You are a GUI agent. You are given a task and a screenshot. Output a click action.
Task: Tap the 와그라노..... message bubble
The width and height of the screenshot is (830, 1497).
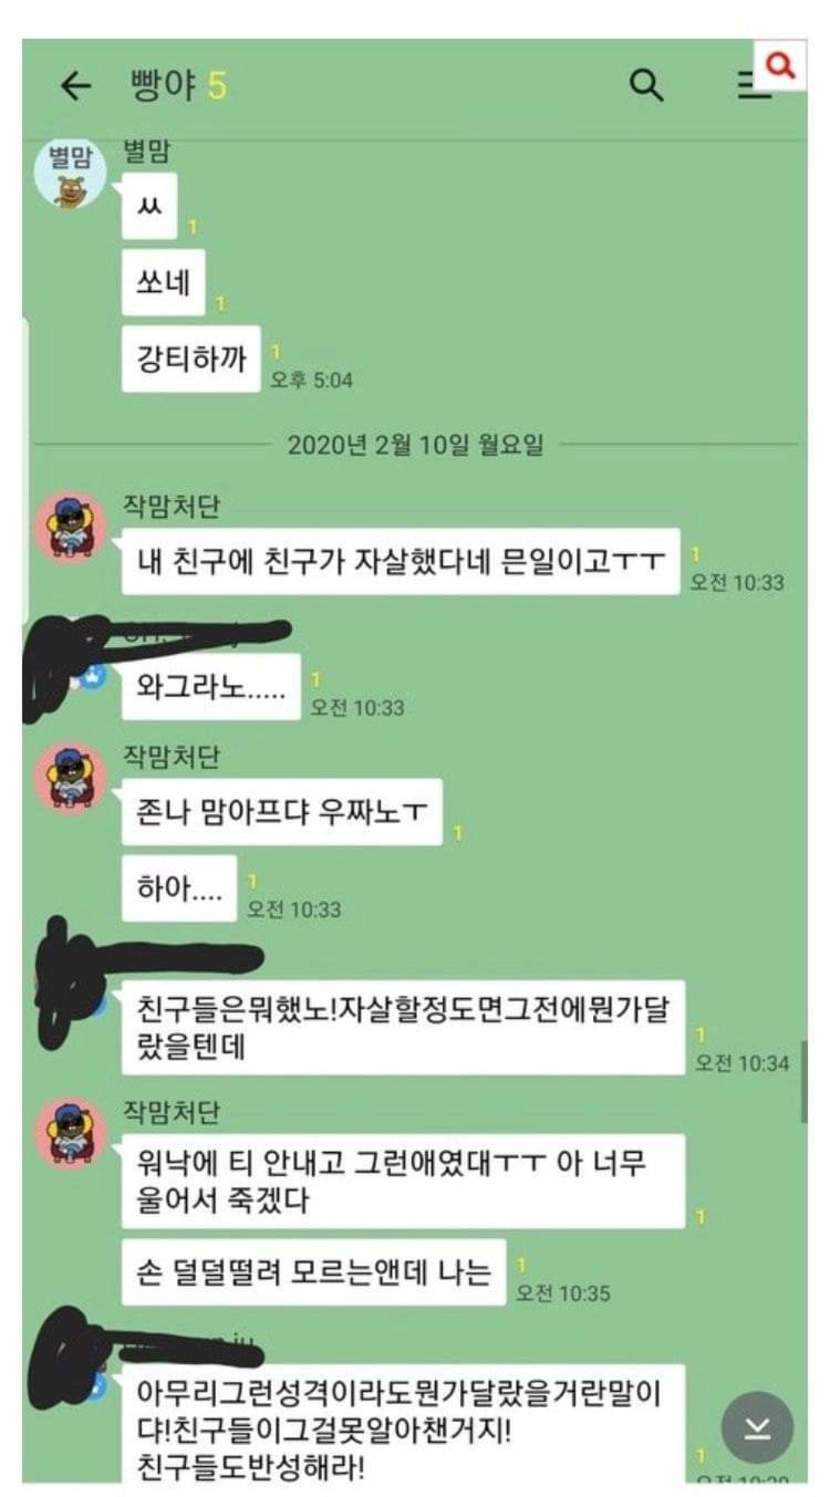point(211,687)
